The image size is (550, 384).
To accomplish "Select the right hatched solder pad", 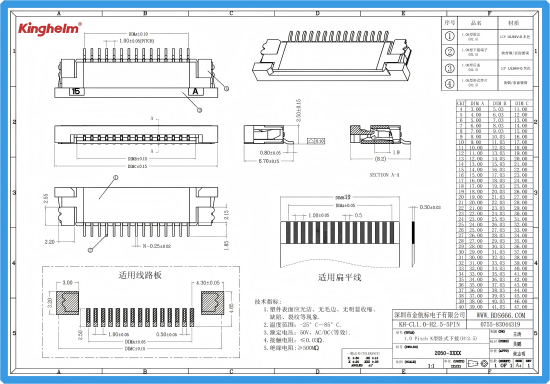I will click(x=212, y=303).
